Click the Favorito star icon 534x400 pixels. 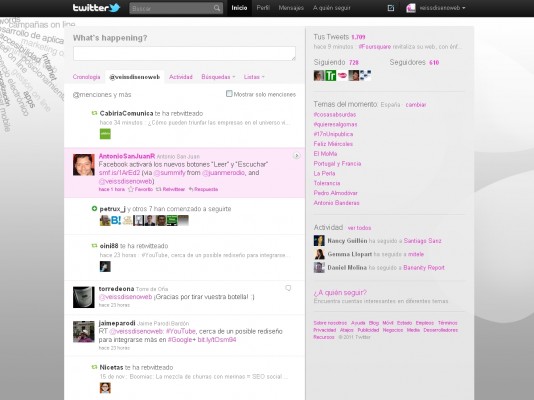point(130,189)
